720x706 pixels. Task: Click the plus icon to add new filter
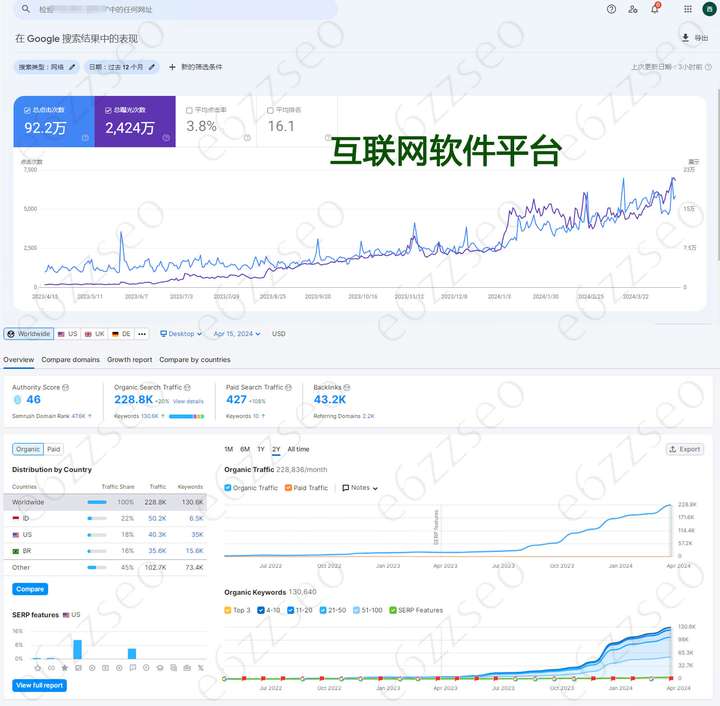click(x=172, y=67)
